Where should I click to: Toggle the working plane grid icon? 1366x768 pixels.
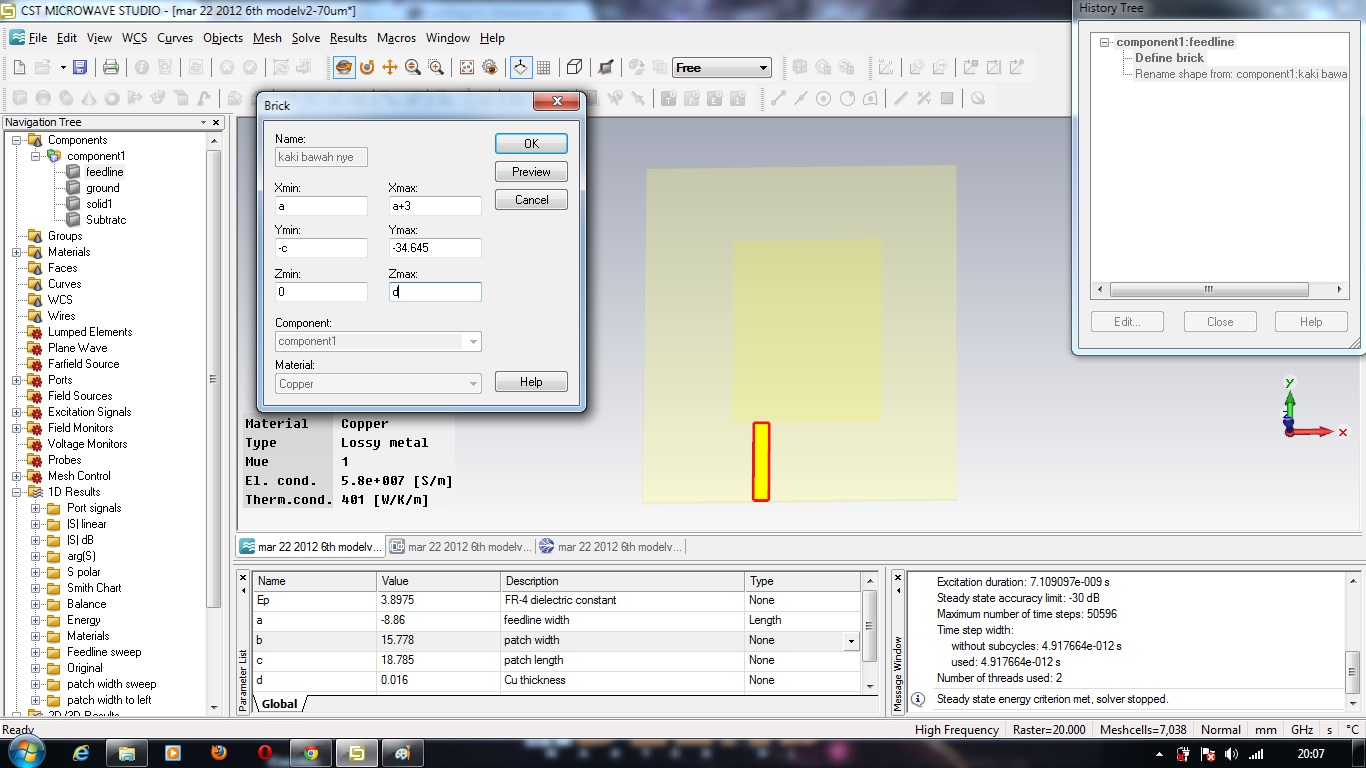coord(544,67)
